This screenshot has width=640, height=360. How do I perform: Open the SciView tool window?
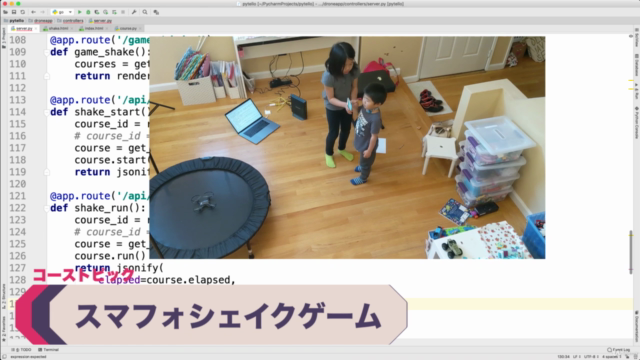(636, 38)
